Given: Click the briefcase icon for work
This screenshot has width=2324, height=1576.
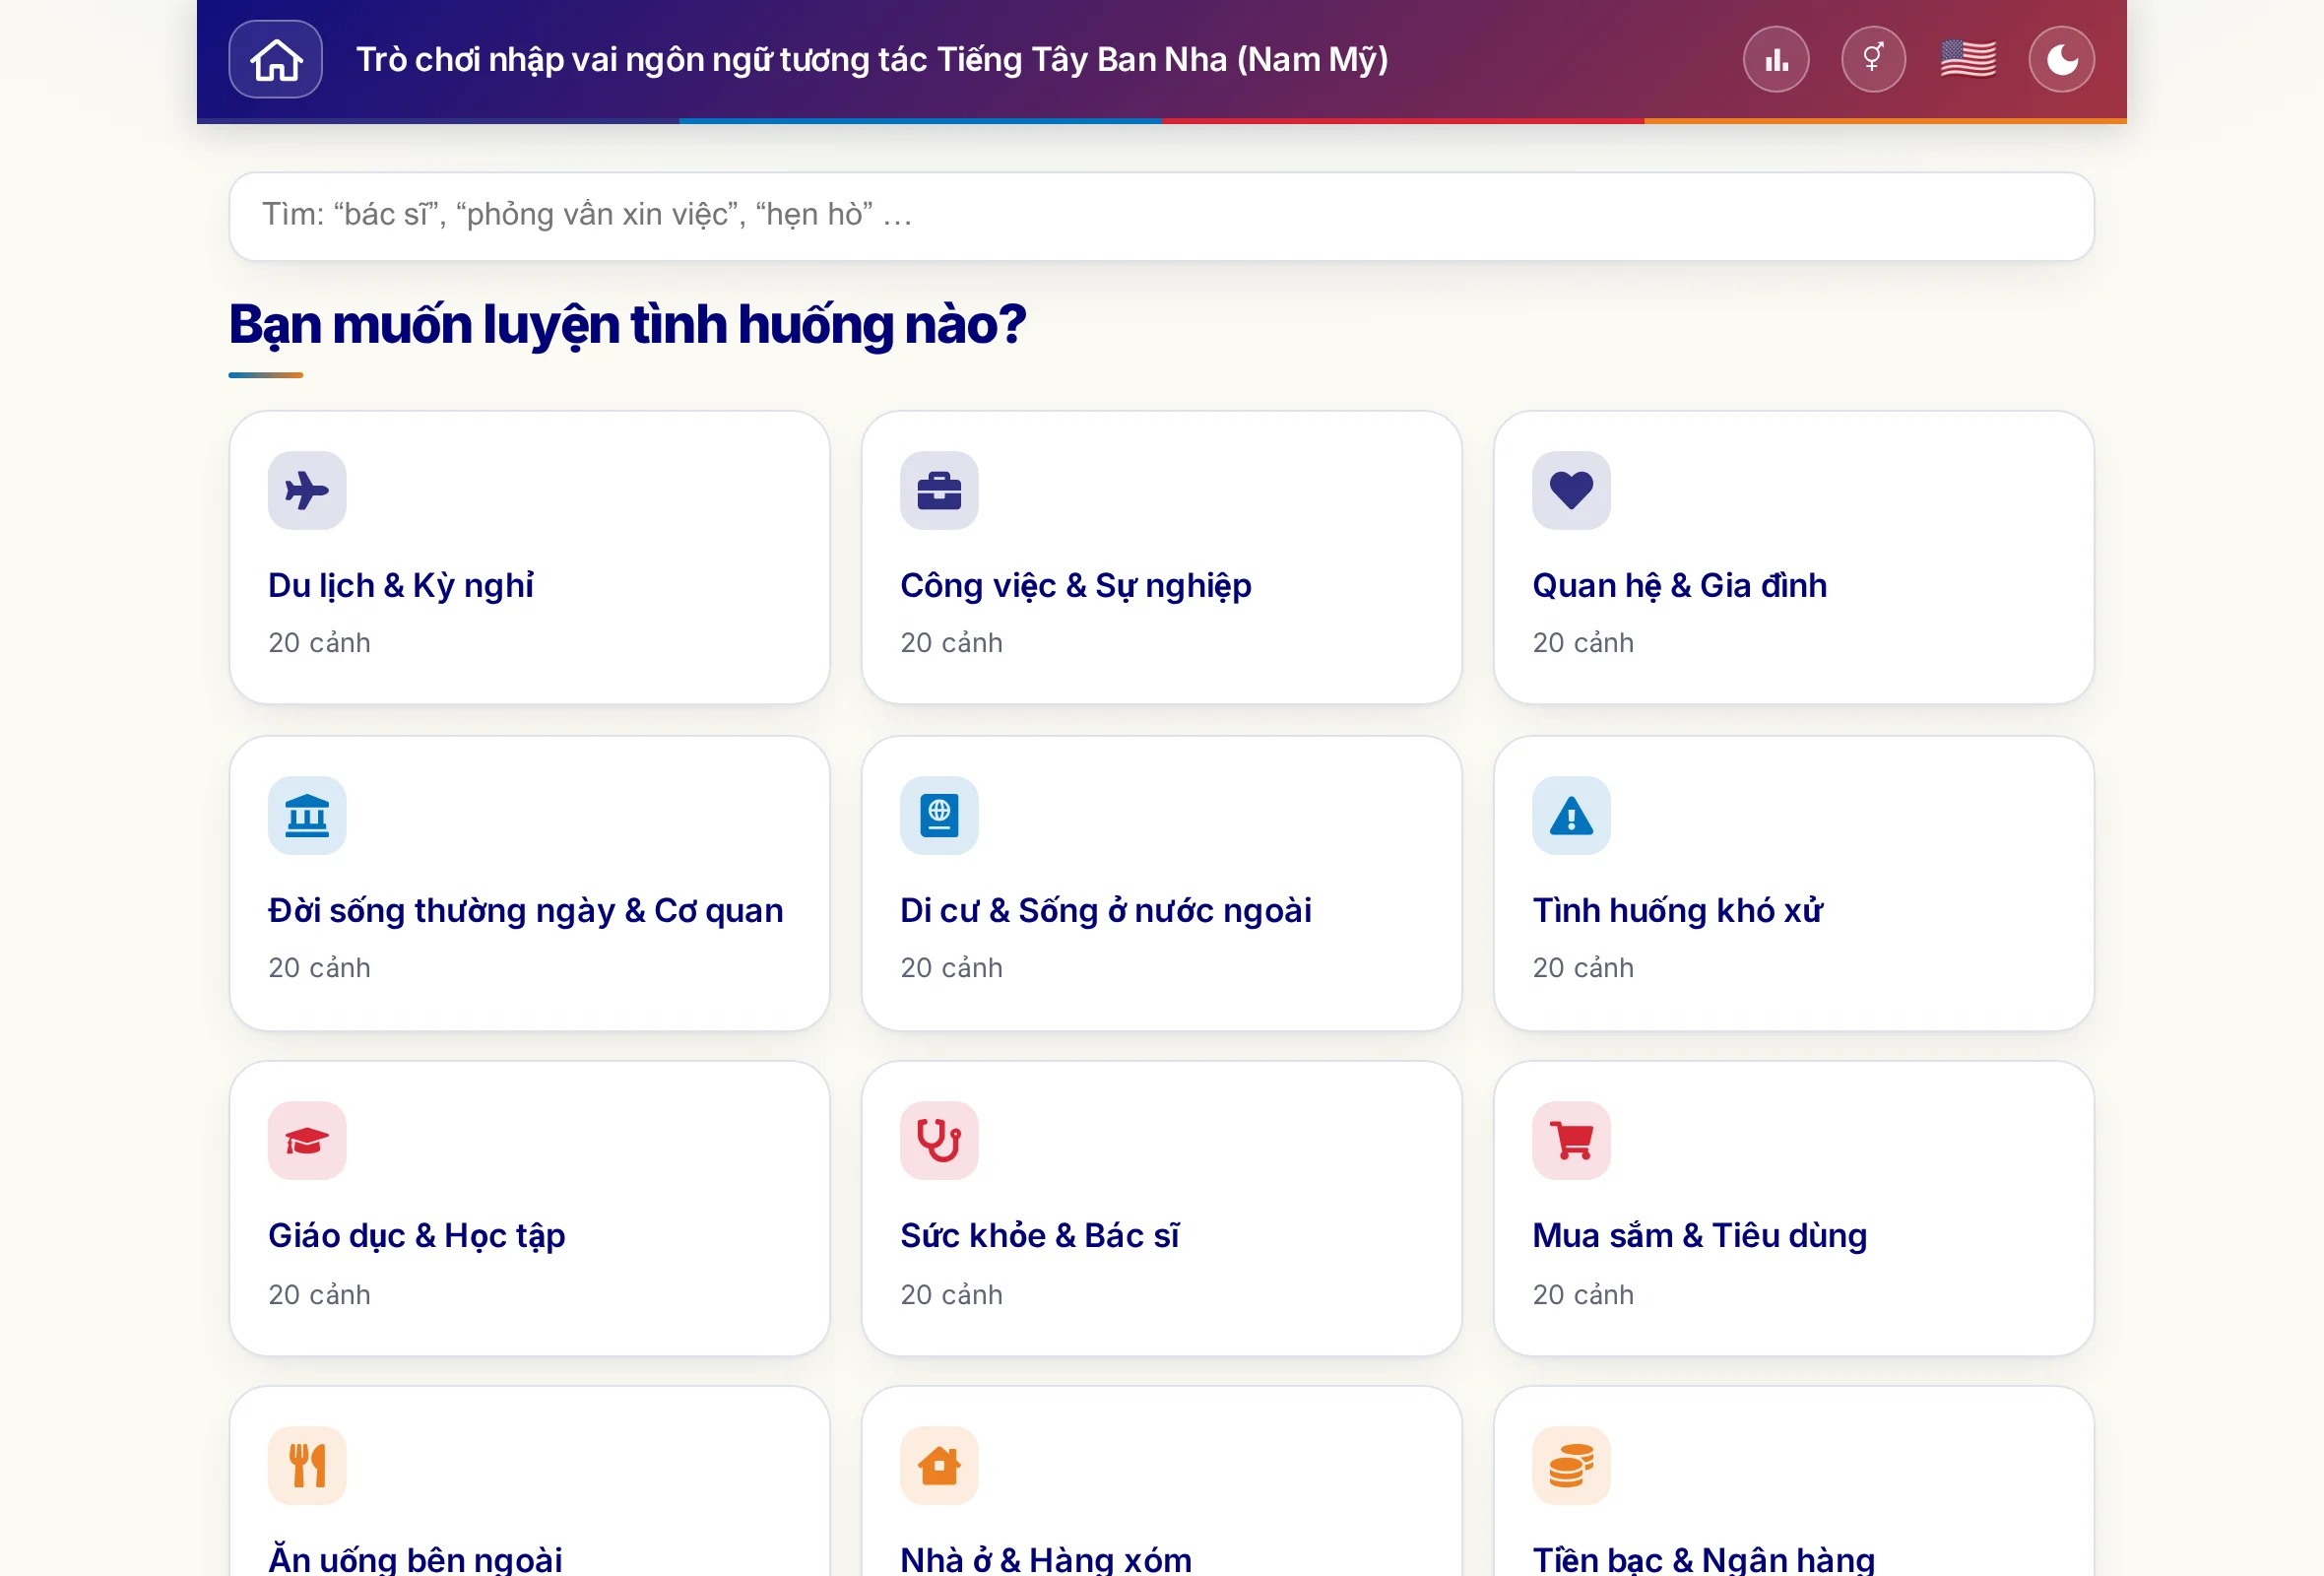Looking at the screenshot, I should pos(939,490).
